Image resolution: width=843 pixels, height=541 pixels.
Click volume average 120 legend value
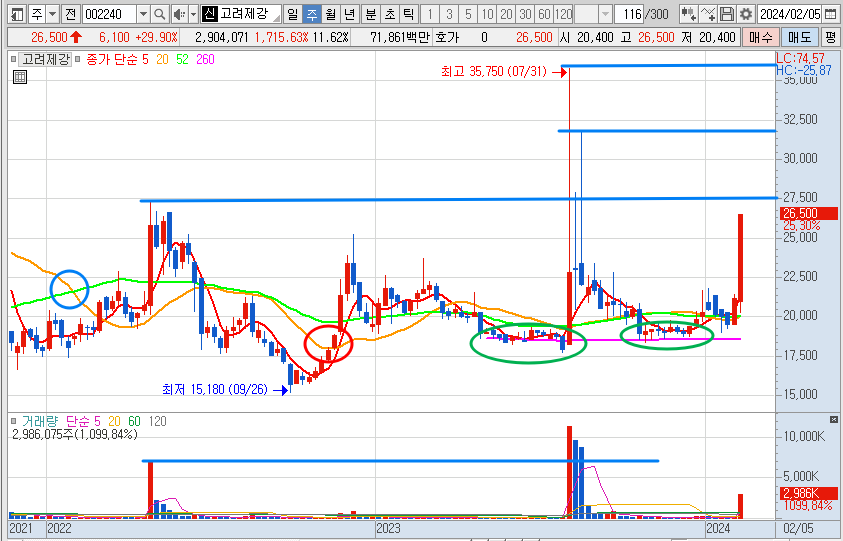(158, 421)
